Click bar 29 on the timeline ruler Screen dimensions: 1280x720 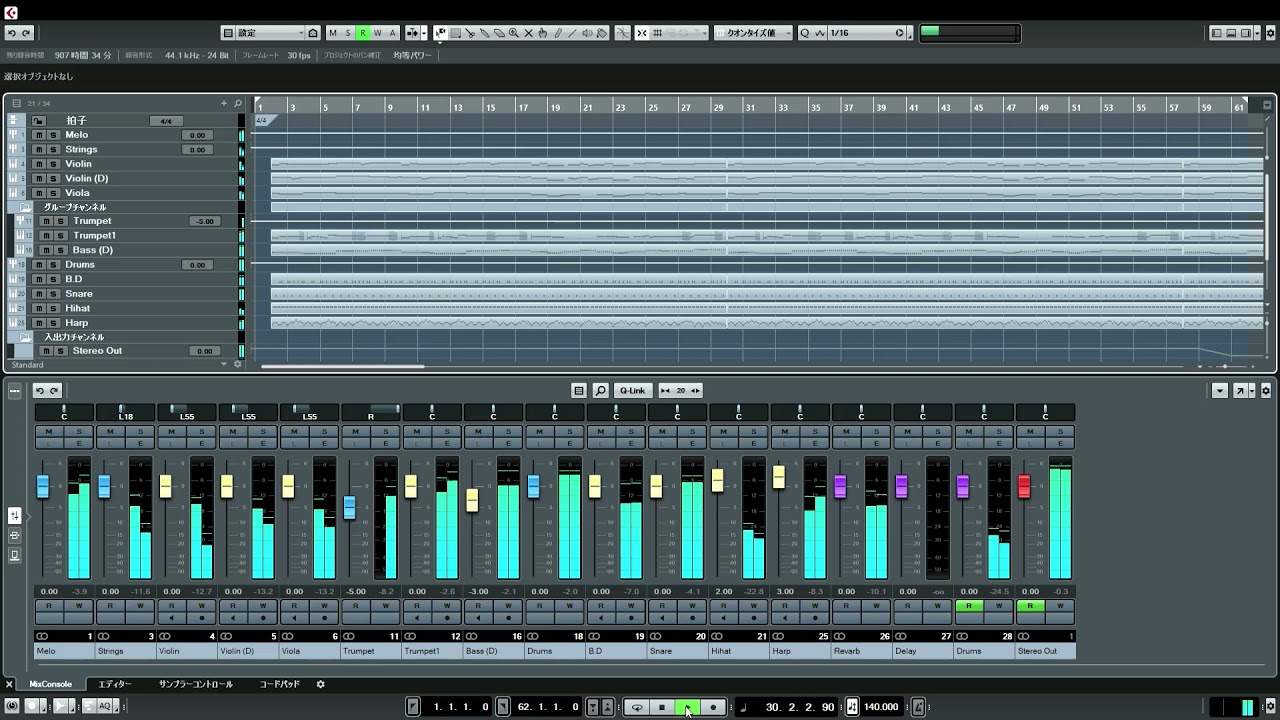click(x=718, y=107)
